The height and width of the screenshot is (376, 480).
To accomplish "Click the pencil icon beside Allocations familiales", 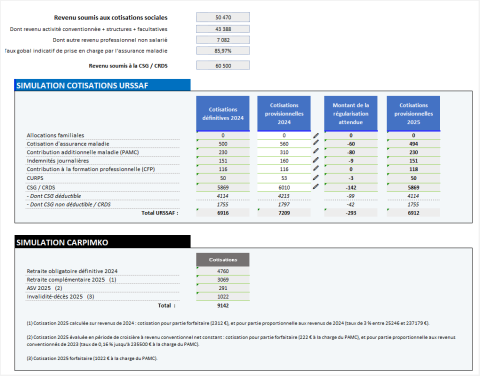I will (x=316, y=135).
